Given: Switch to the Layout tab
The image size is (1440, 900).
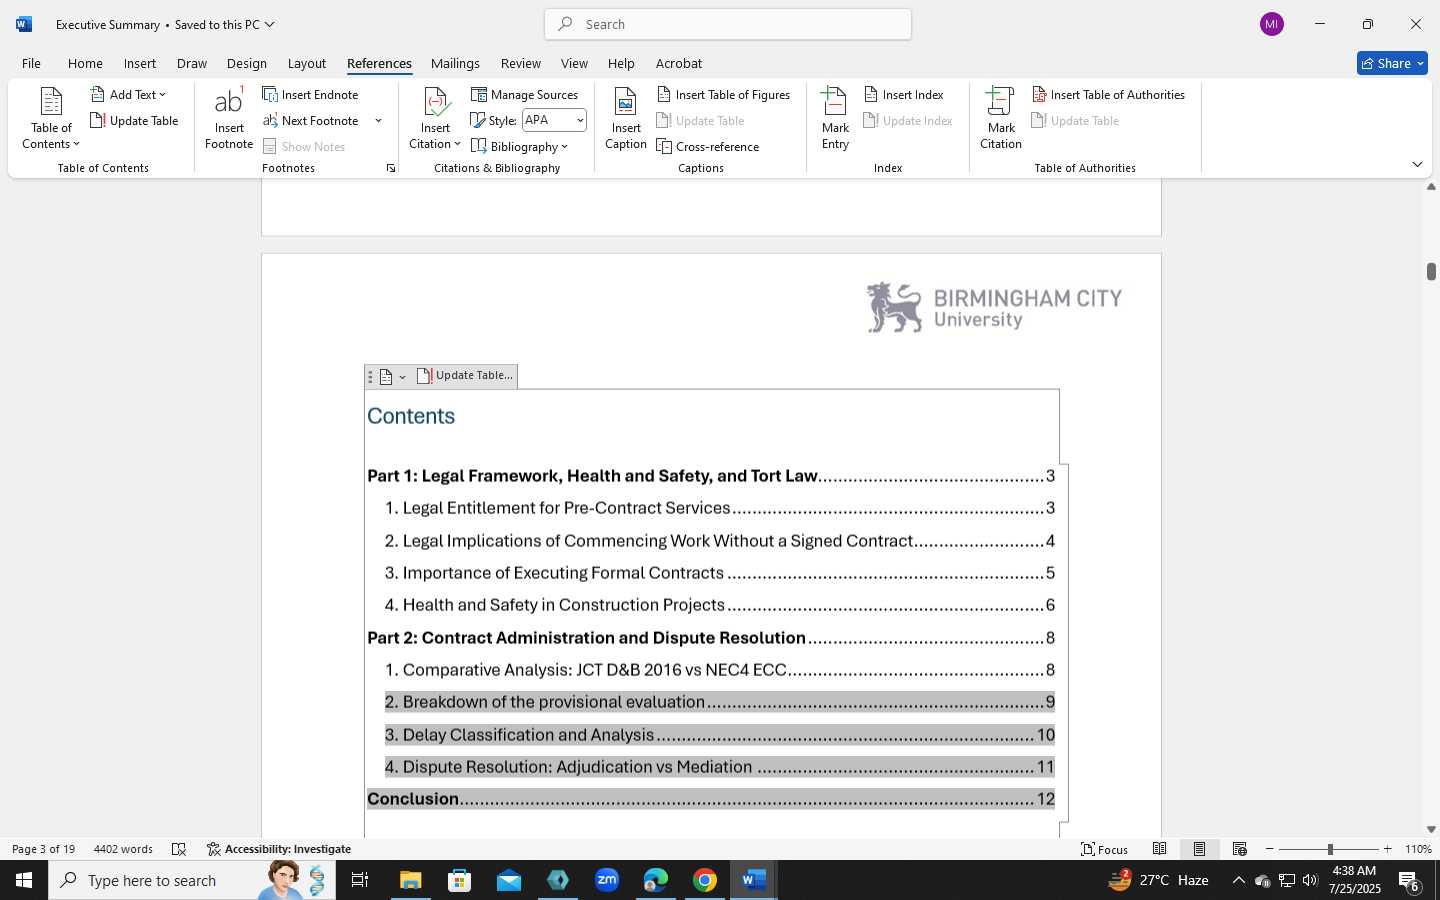Looking at the screenshot, I should point(307,63).
